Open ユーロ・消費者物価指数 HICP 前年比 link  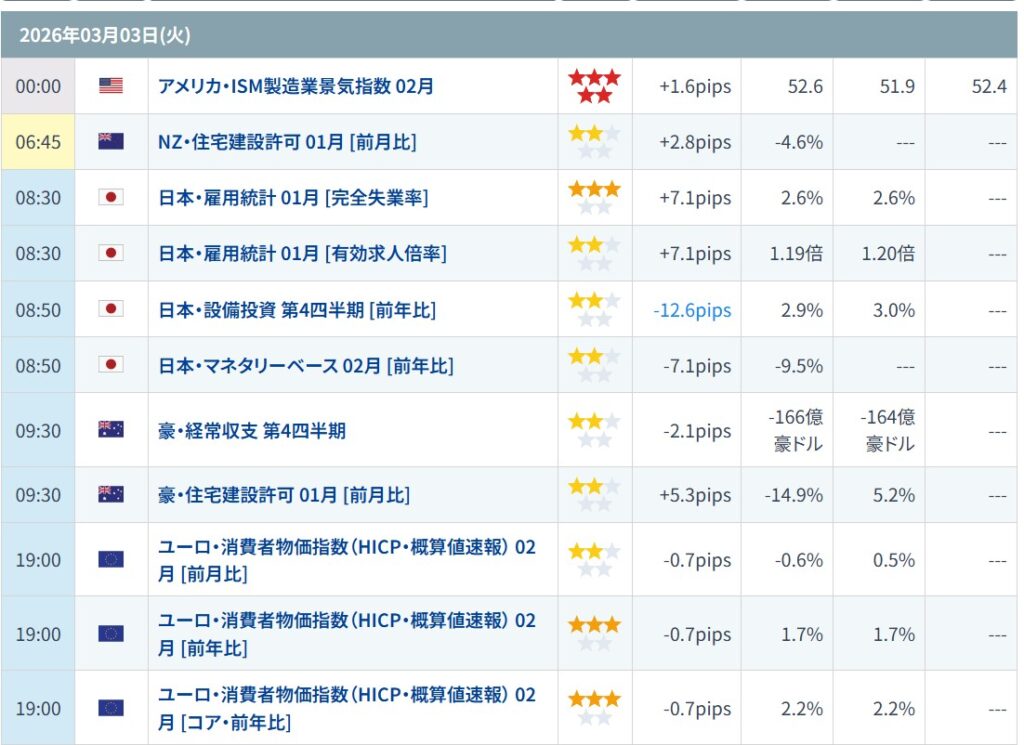tap(346, 634)
